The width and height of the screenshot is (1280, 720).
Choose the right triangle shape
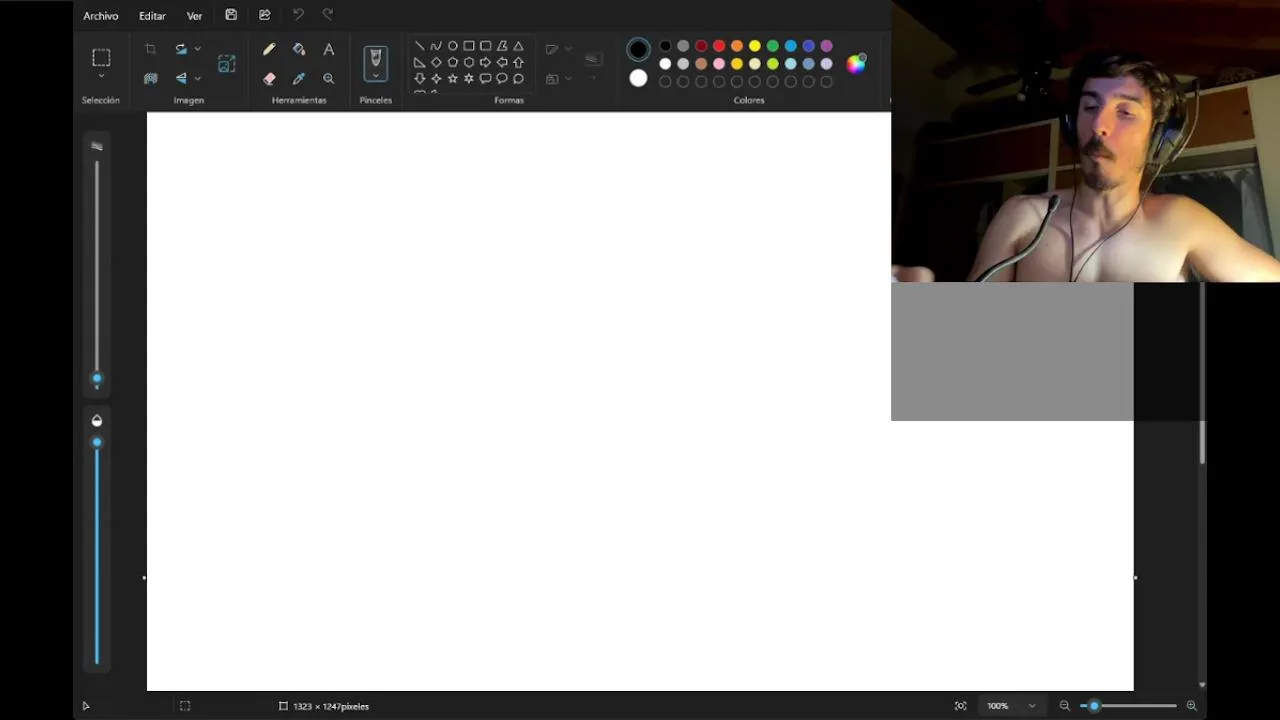(x=419, y=62)
